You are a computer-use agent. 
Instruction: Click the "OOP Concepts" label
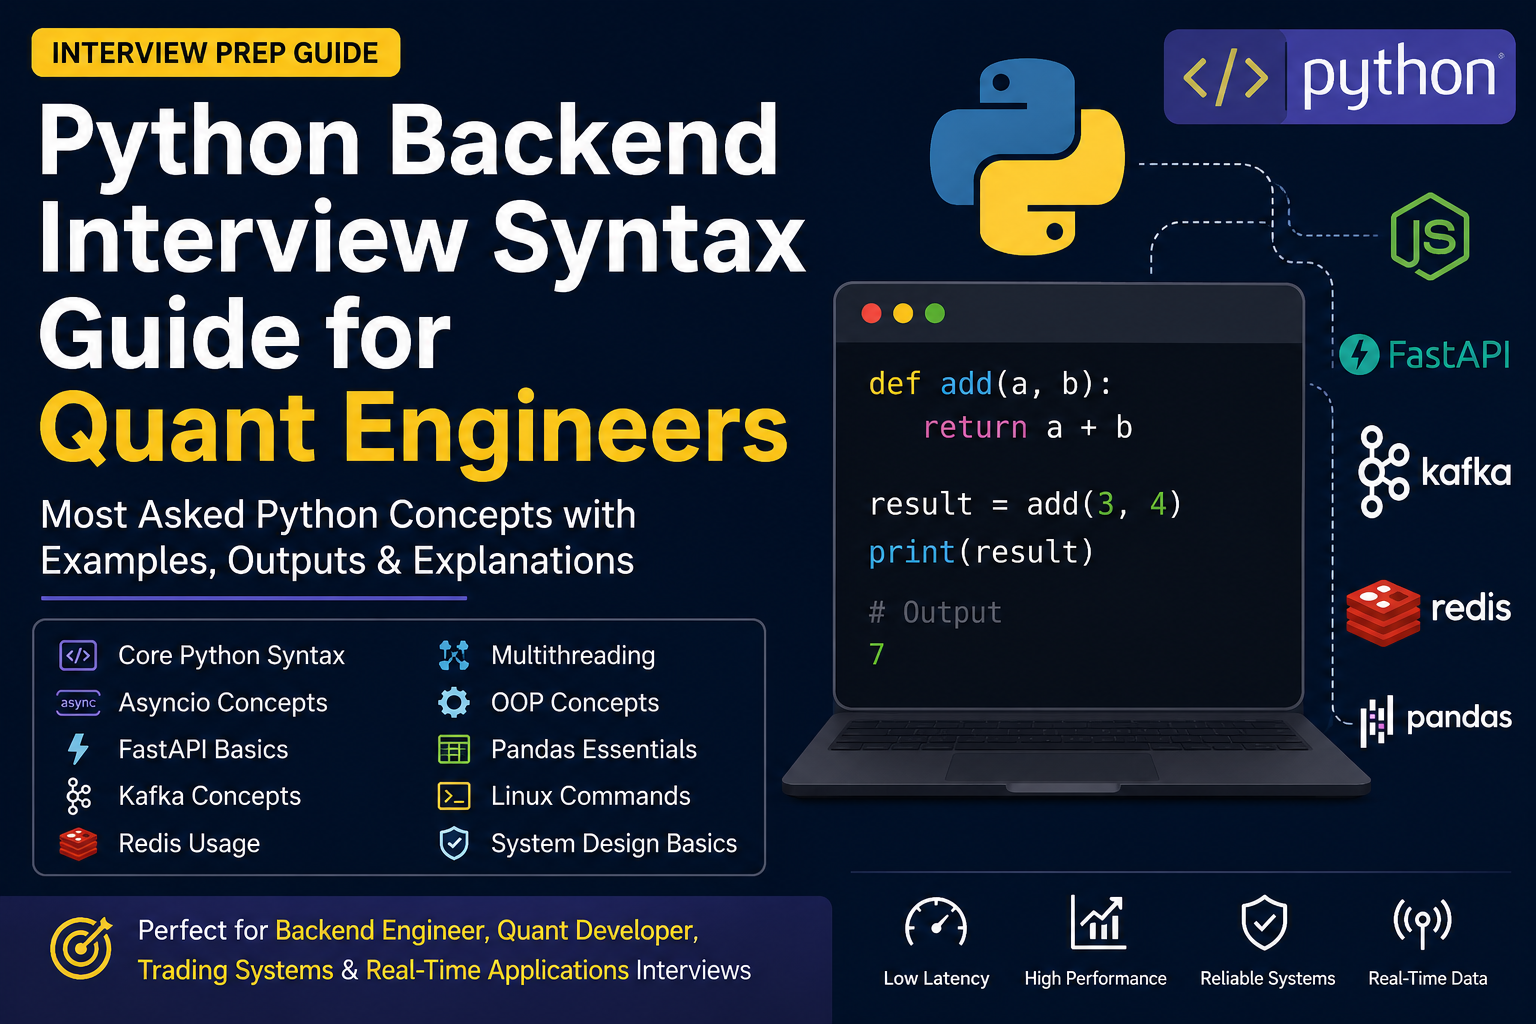(x=575, y=703)
